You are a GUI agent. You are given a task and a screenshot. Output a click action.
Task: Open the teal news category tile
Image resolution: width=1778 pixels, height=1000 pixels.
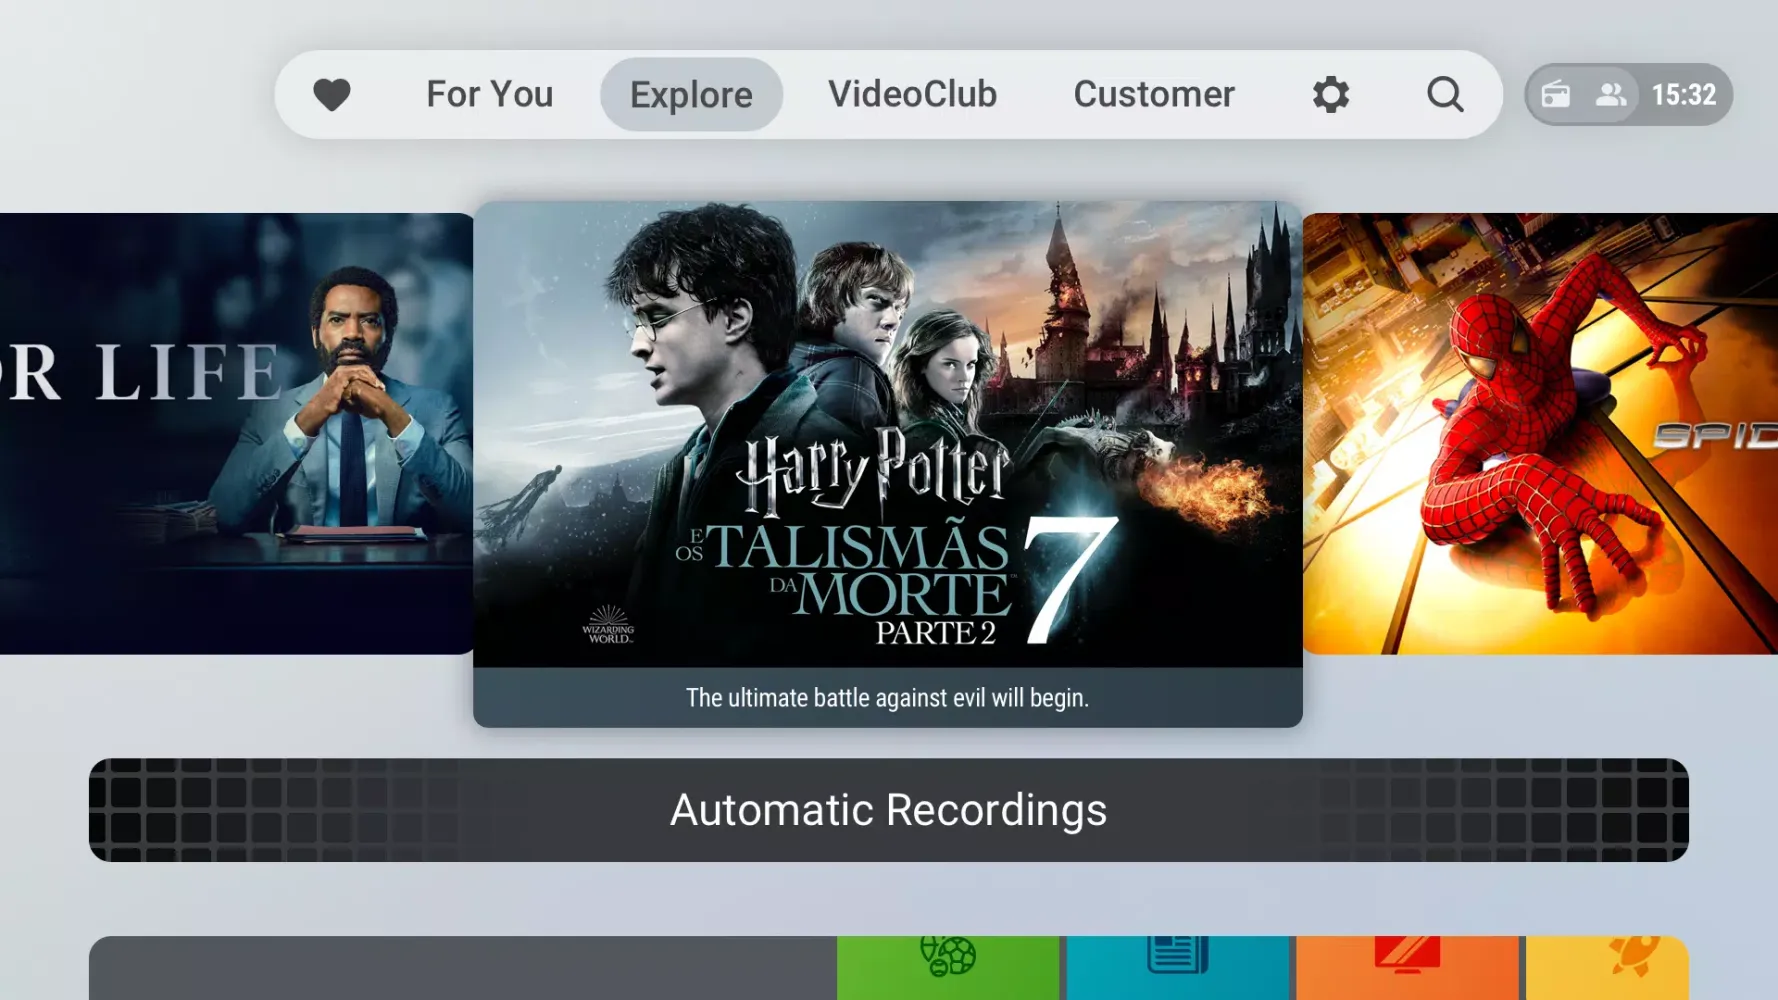click(x=1178, y=968)
